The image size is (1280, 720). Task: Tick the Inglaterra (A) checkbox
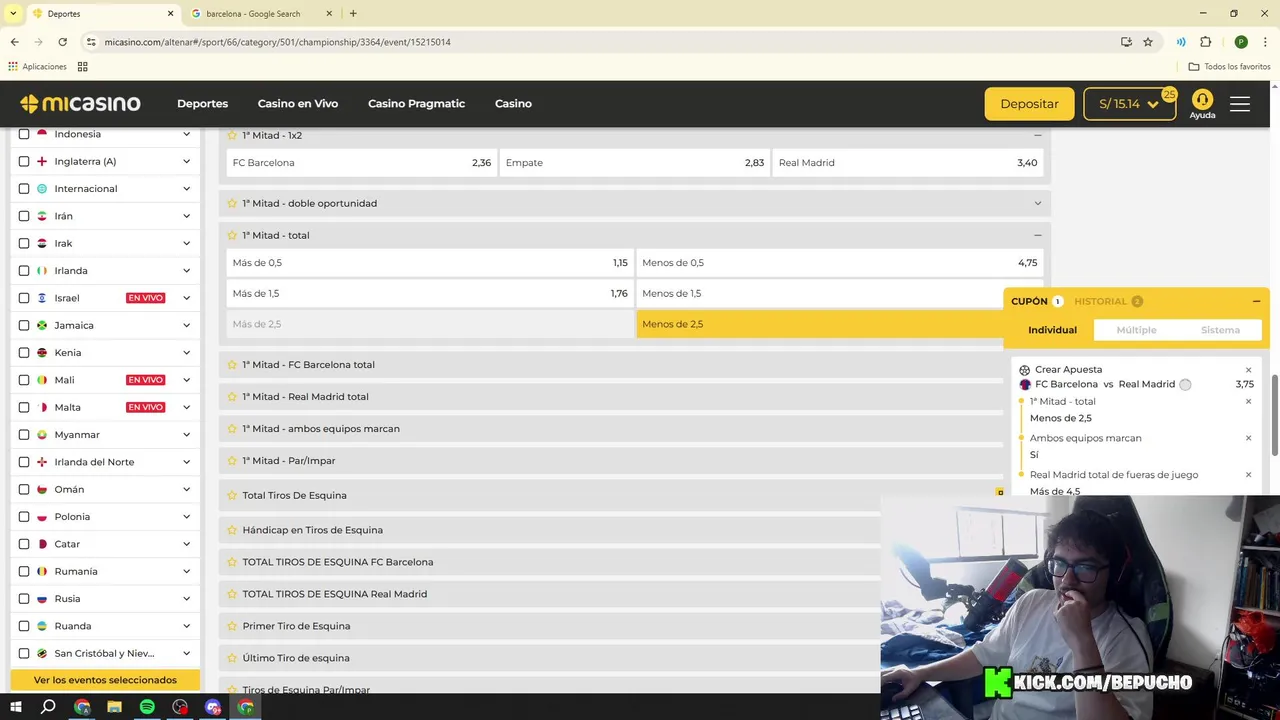point(24,161)
